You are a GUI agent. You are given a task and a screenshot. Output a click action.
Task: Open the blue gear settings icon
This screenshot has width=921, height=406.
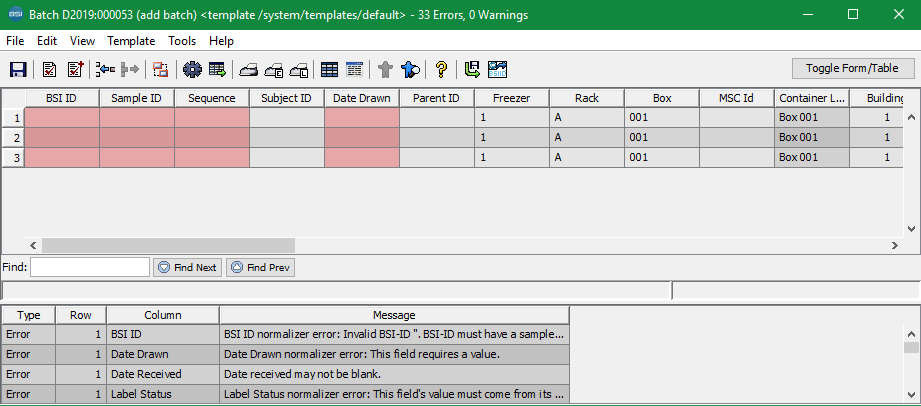click(192, 69)
